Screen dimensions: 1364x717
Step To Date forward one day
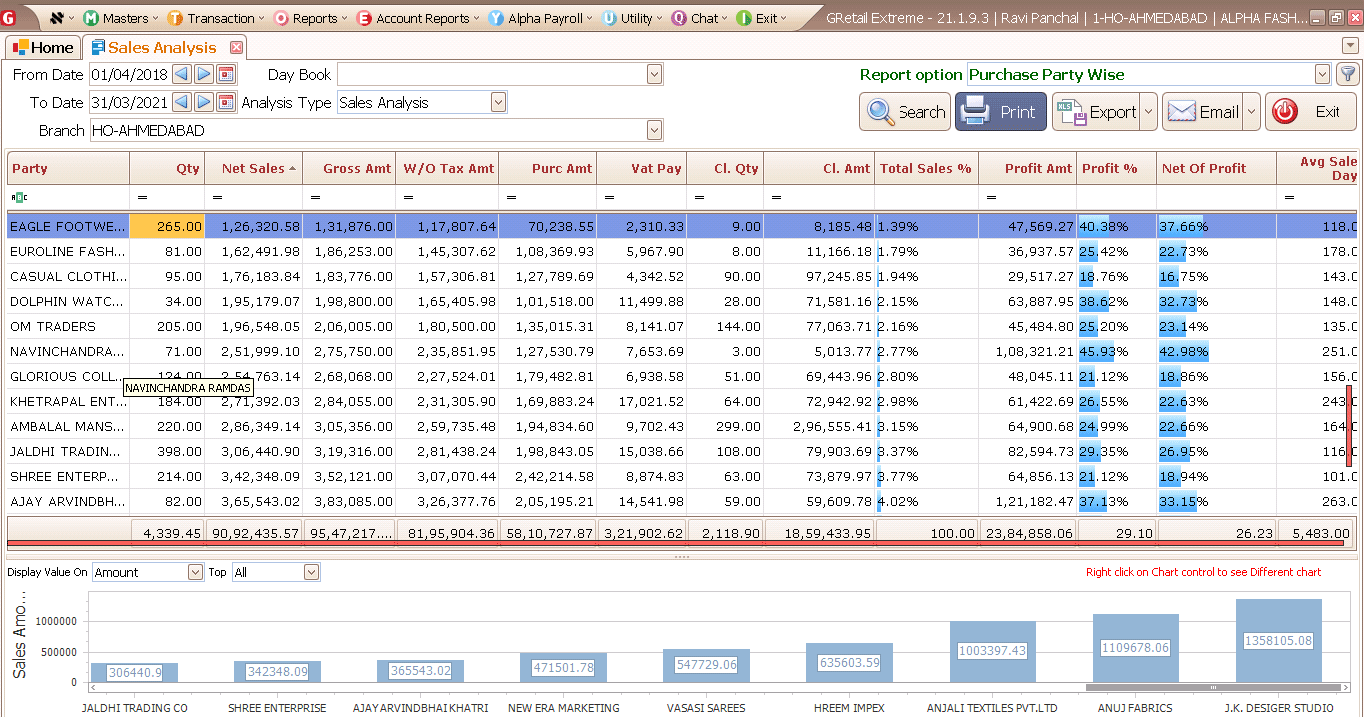point(203,102)
